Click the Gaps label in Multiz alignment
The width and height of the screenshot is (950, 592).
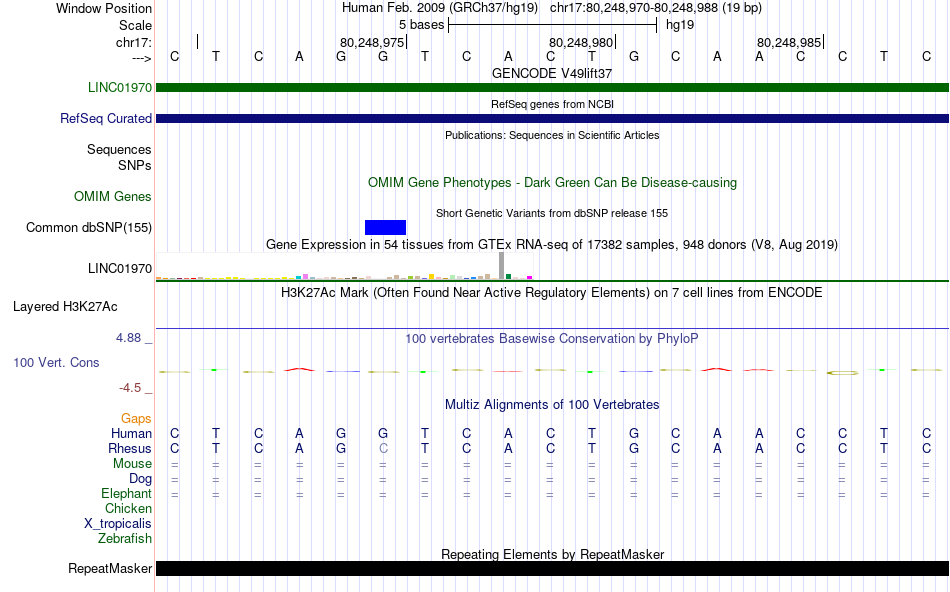pos(136,418)
